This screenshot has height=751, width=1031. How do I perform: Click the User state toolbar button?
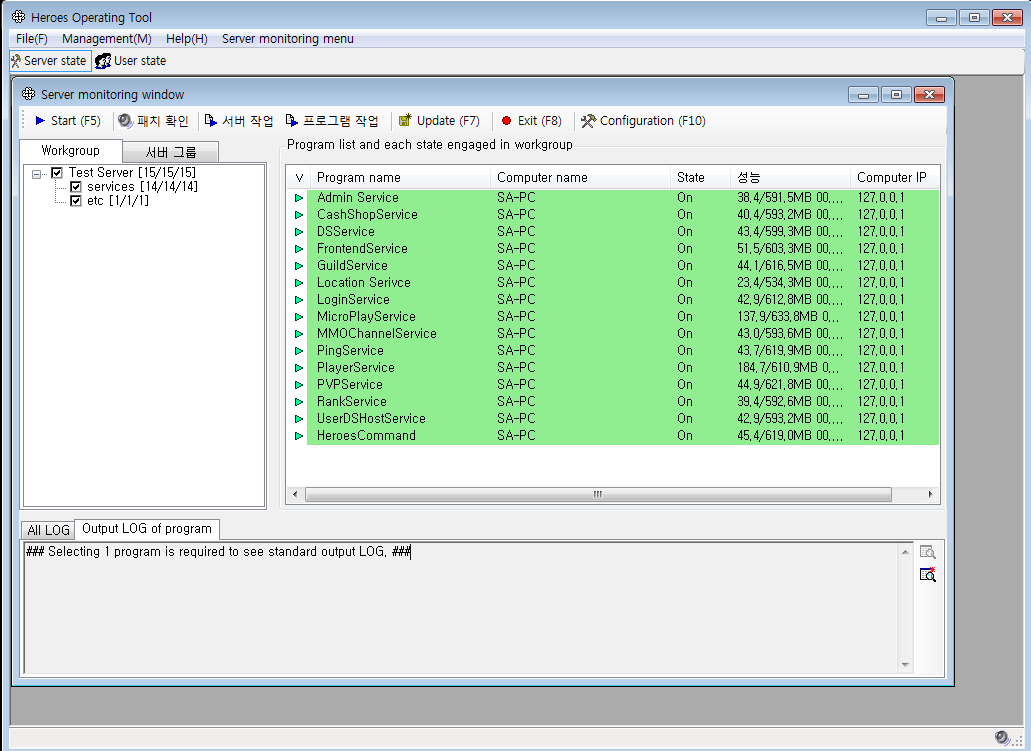pos(130,61)
